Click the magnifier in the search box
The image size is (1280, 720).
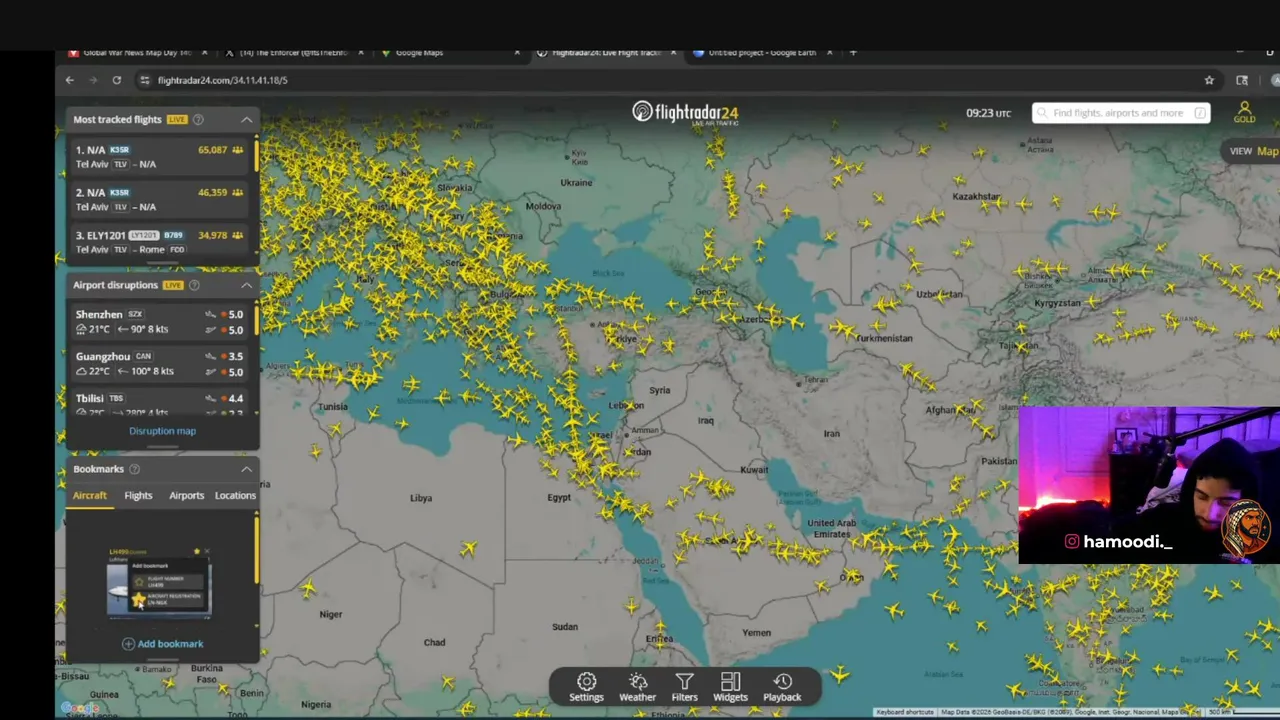(1042, 113)
